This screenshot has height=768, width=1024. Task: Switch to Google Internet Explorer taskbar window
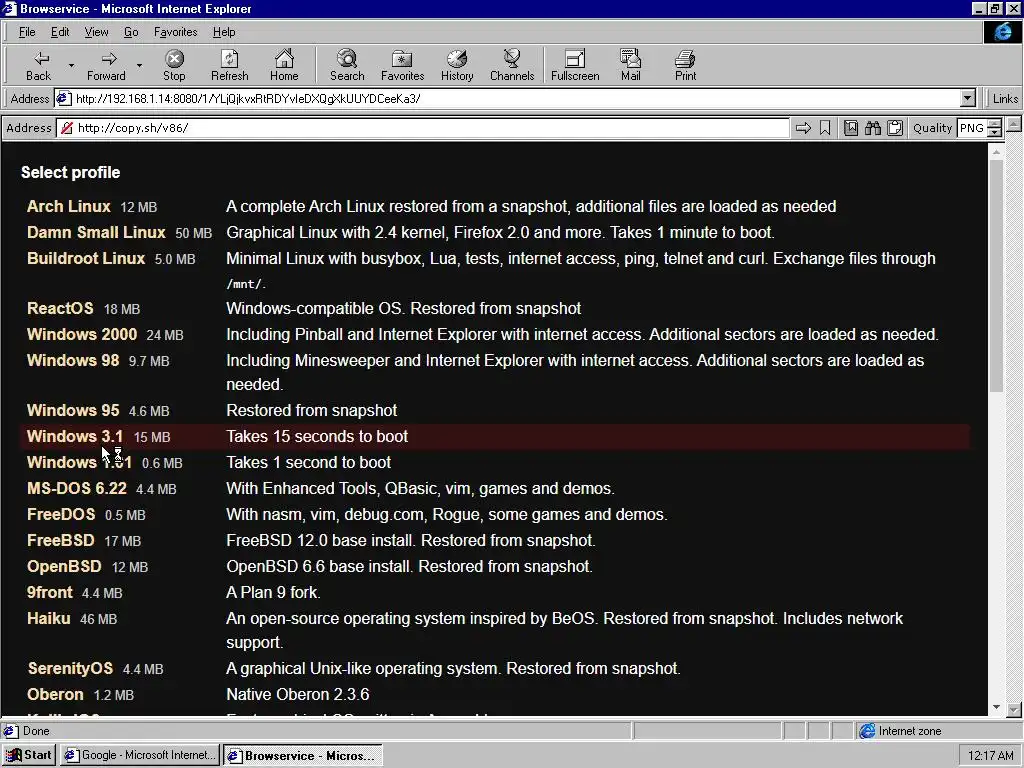pyautogui.click(x=140, y=755)
